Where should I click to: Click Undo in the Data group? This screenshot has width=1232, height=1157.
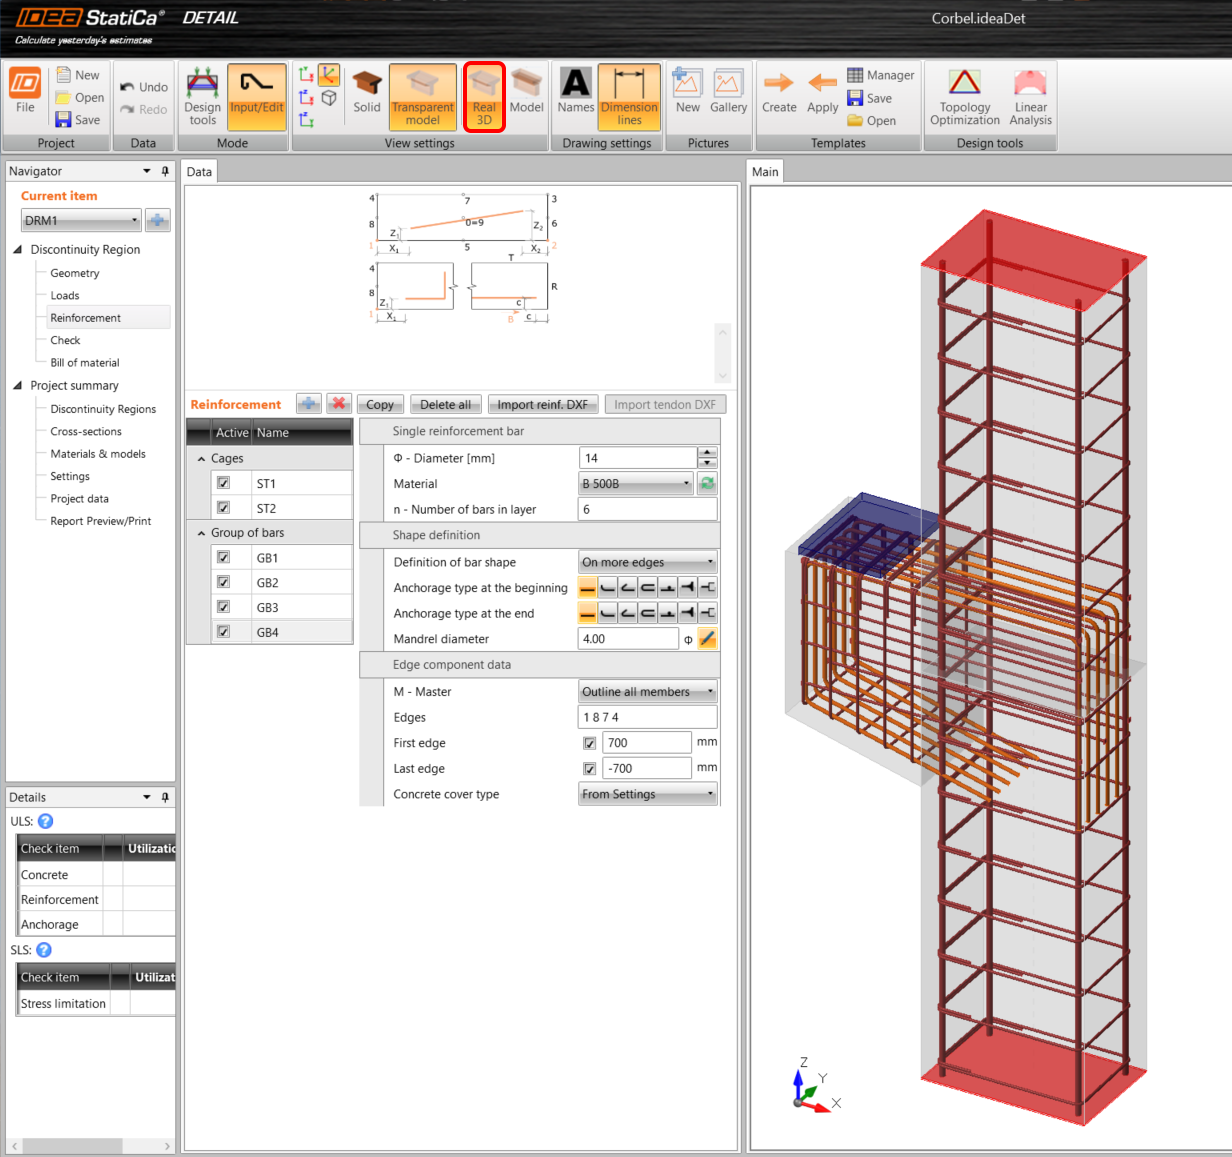(143, 86)
